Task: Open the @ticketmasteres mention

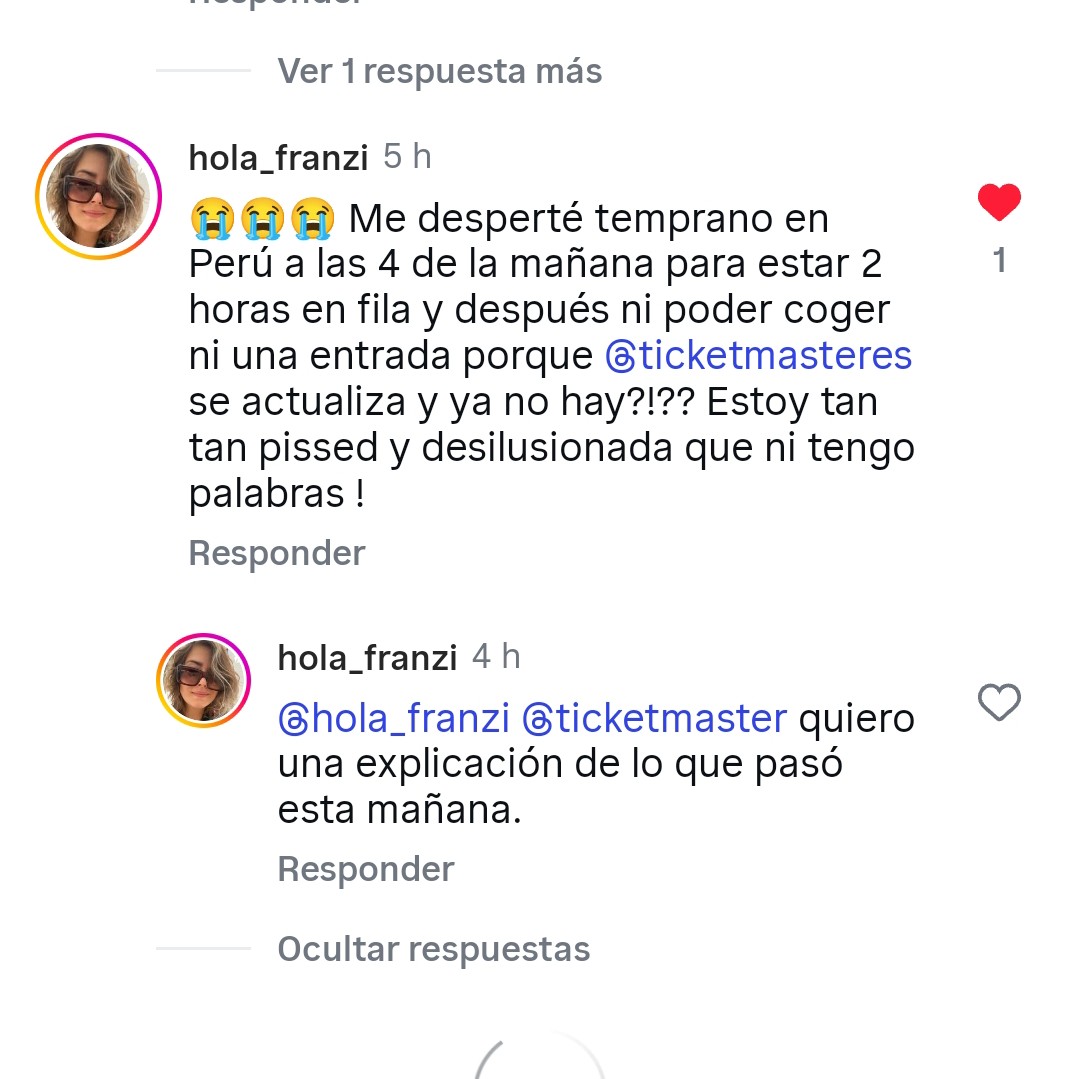Action: (x=759, y=356)
